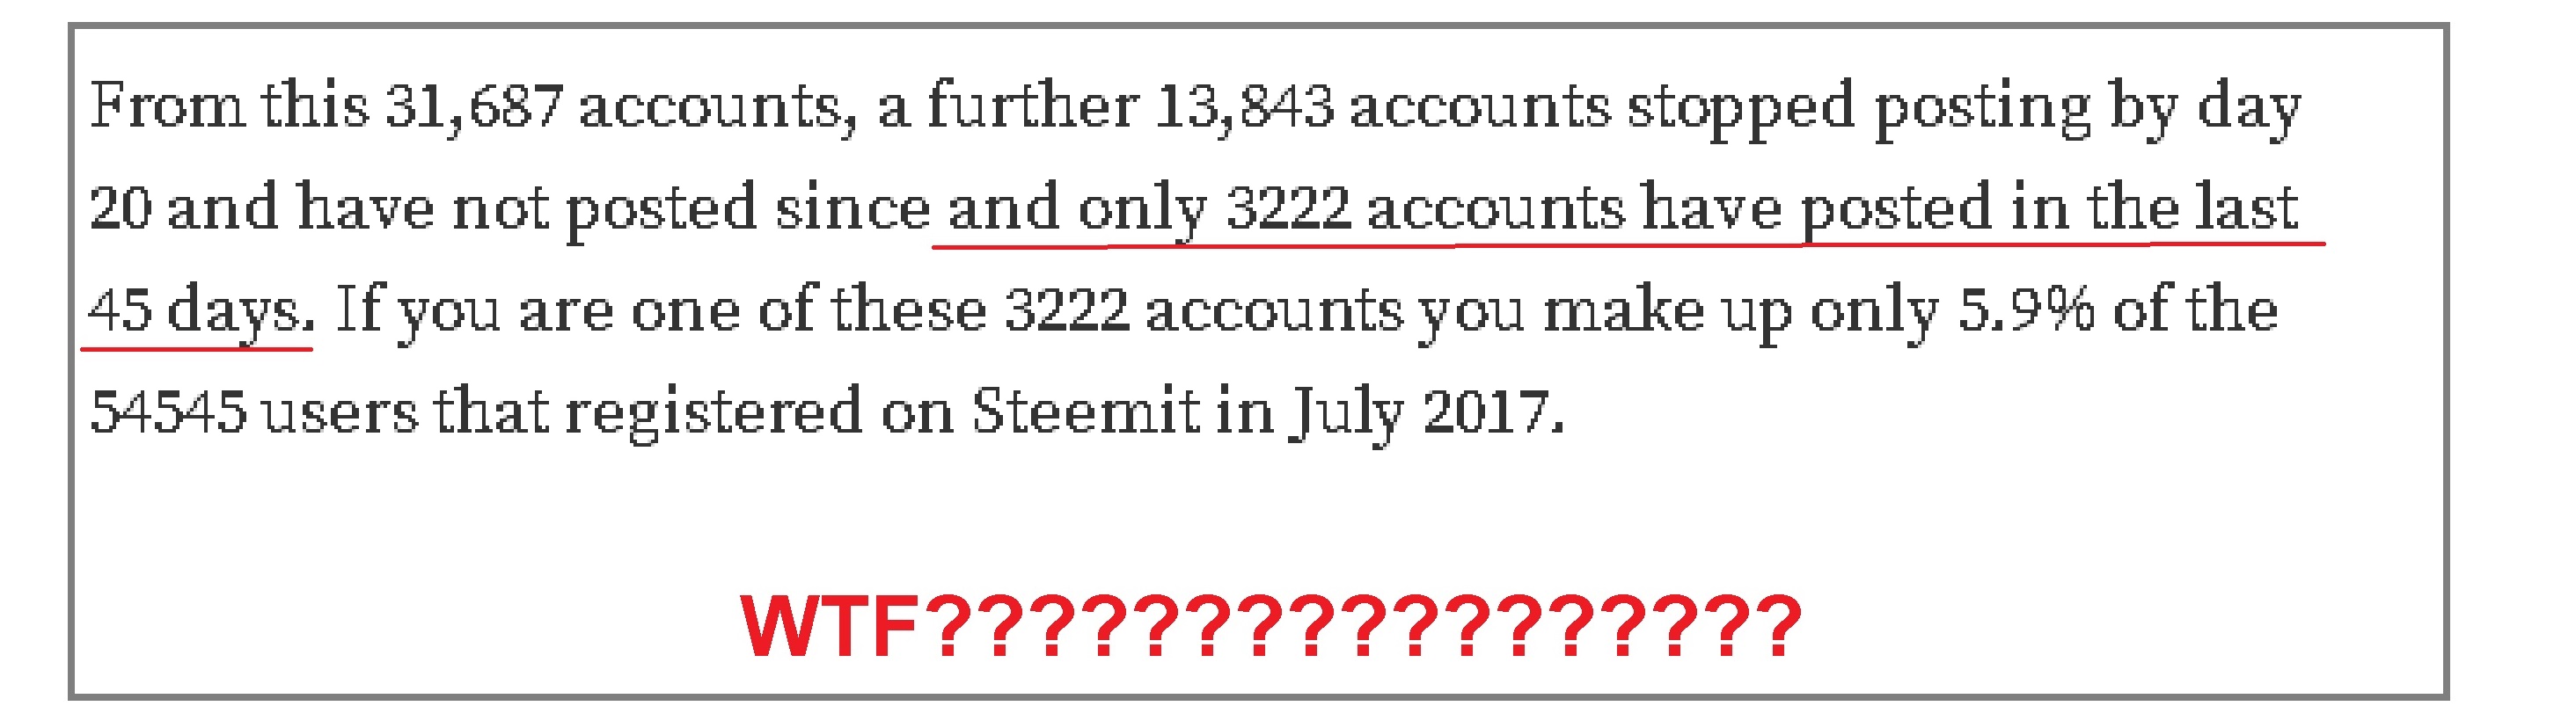Screen dimensions: 2576x728
Task: Click the number 13,843 in the text
Action: 1243,107
